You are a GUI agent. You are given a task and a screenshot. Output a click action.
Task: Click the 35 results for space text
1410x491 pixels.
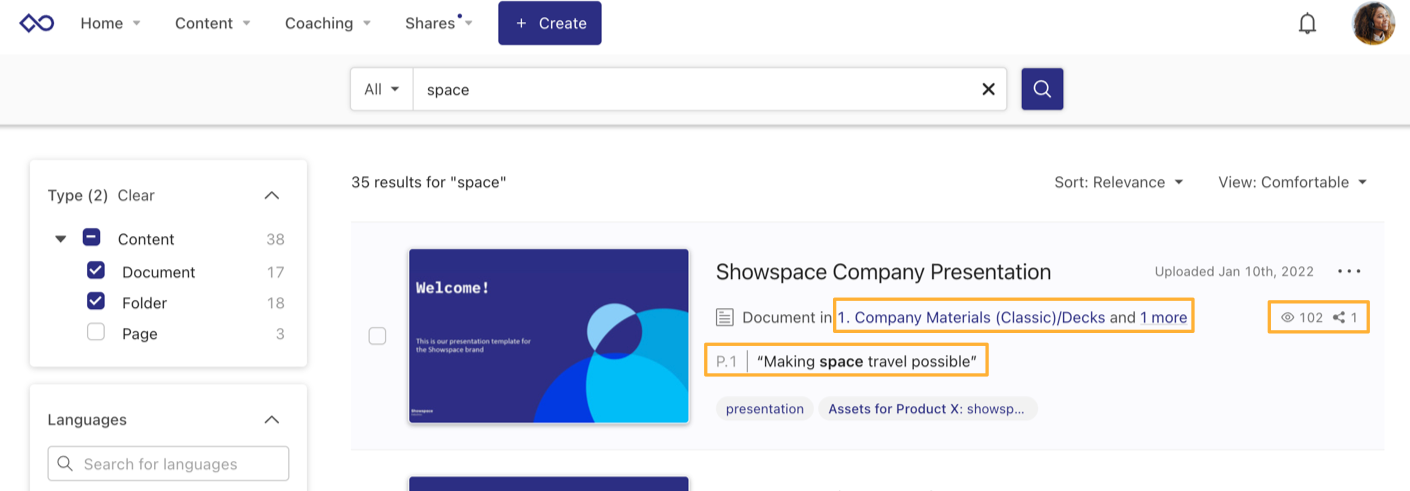tap(429, 182)
